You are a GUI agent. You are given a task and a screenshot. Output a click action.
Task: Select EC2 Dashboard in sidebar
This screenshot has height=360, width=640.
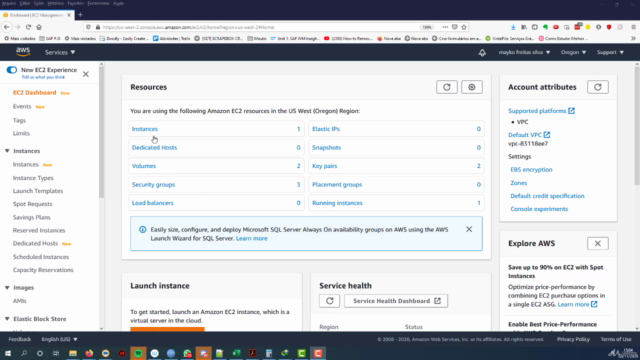(x=34, y=93)
